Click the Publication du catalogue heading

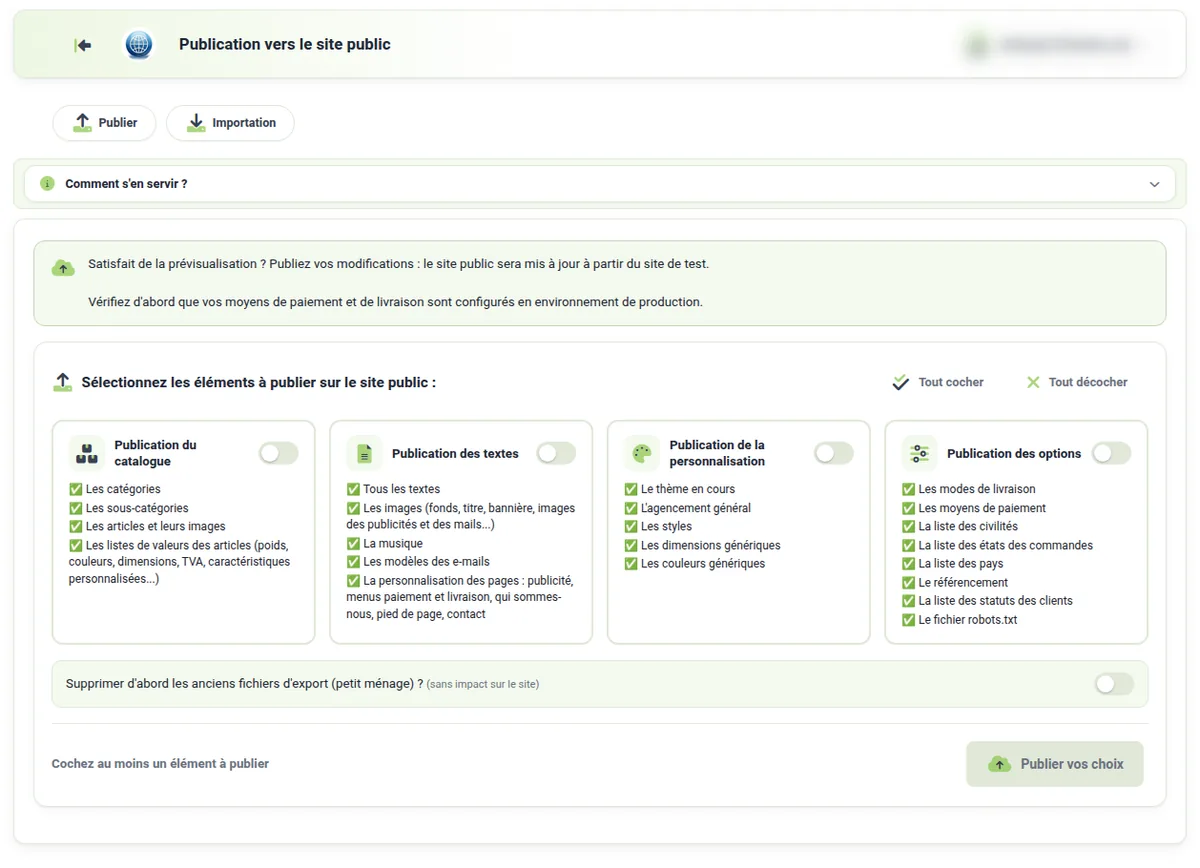pyautogui.click(x=155, y=453)
